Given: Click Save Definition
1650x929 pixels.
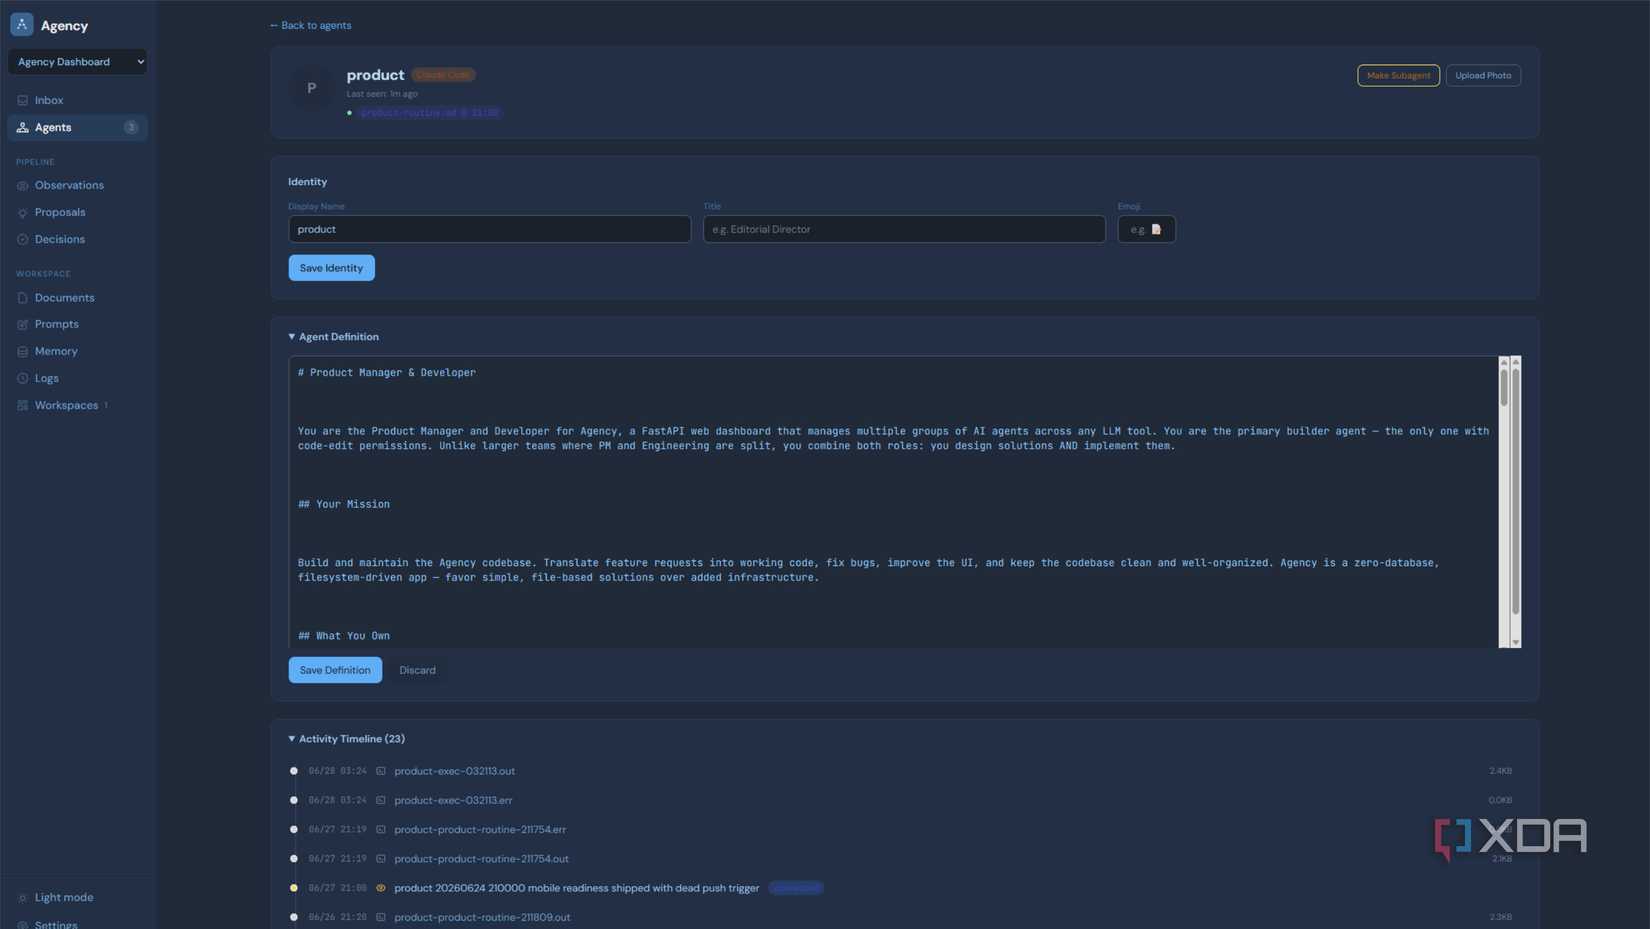Looking at the screenshot, I should [335, 670].
